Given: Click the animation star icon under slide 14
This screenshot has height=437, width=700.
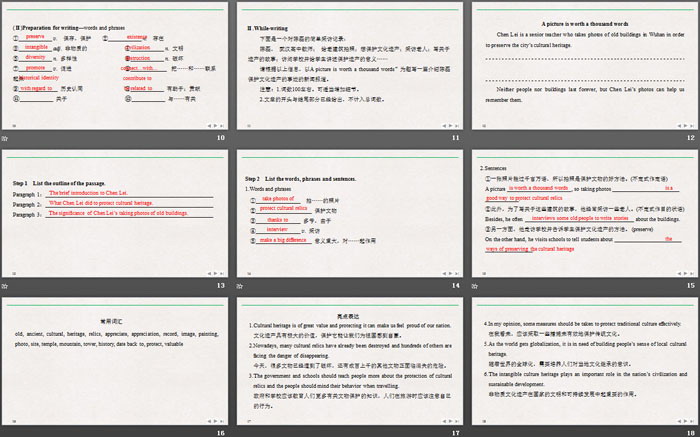Looking at the screenshot, I should pos(240,285).
